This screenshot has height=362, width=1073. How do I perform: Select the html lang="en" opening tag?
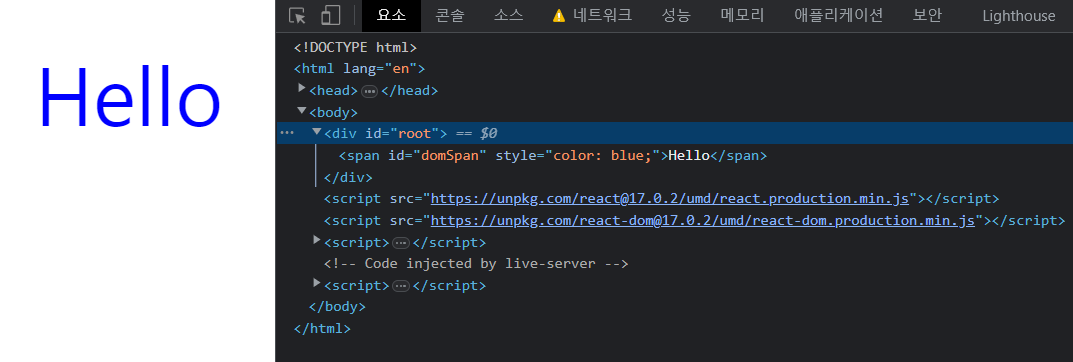(359, 69)
